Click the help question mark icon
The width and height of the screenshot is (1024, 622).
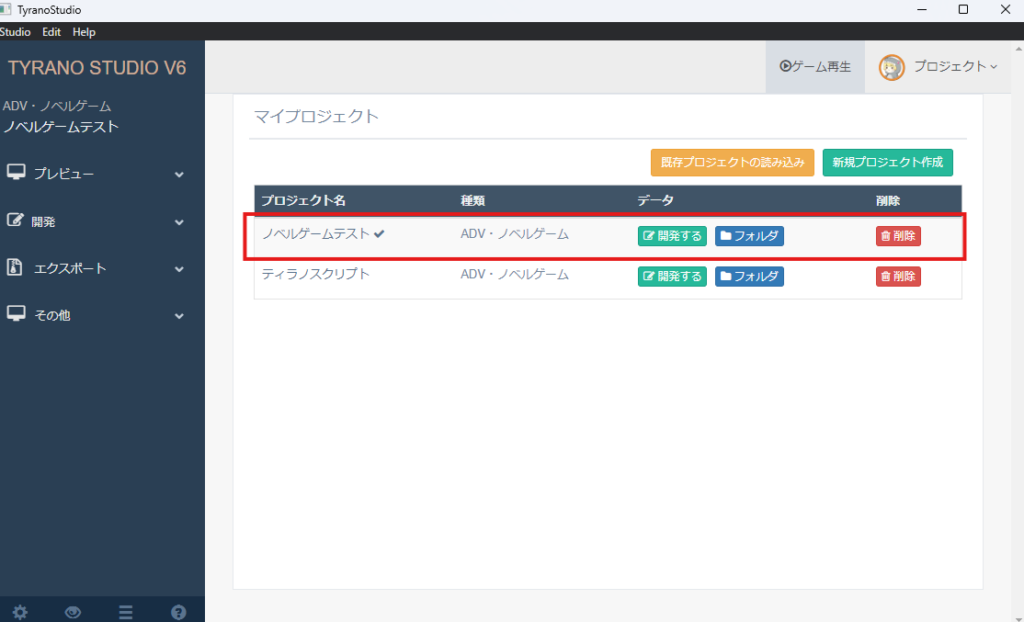(x=178, y=612)
